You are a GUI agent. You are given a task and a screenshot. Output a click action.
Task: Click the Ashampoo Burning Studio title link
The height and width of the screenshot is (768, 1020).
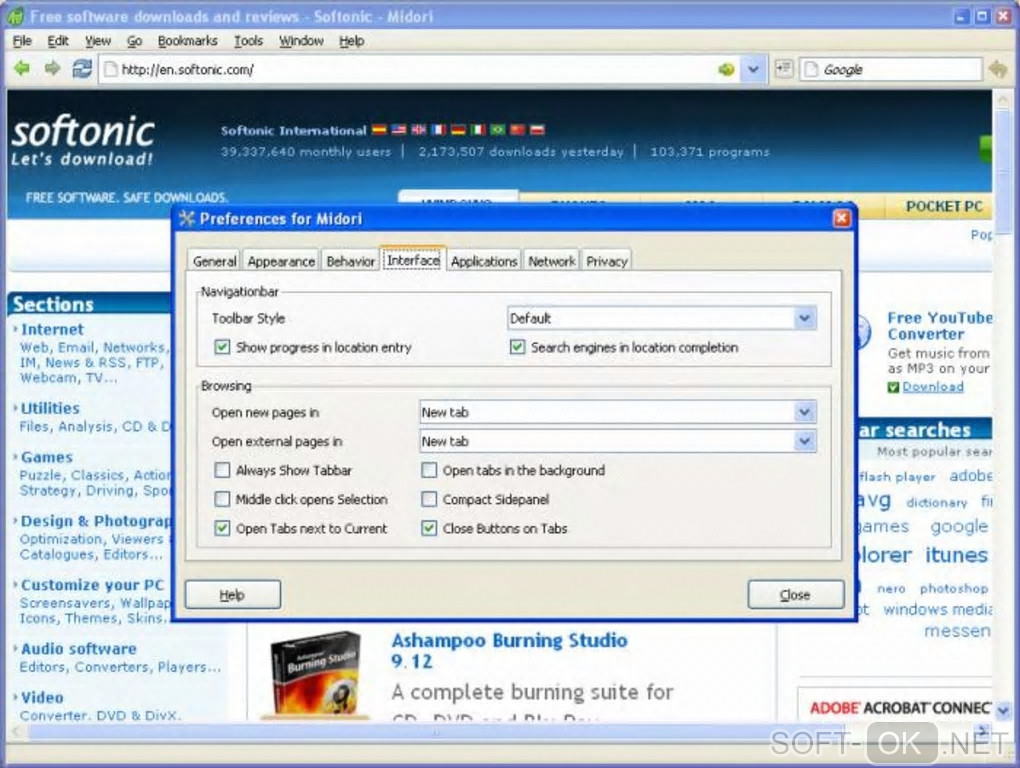point(509,650)
